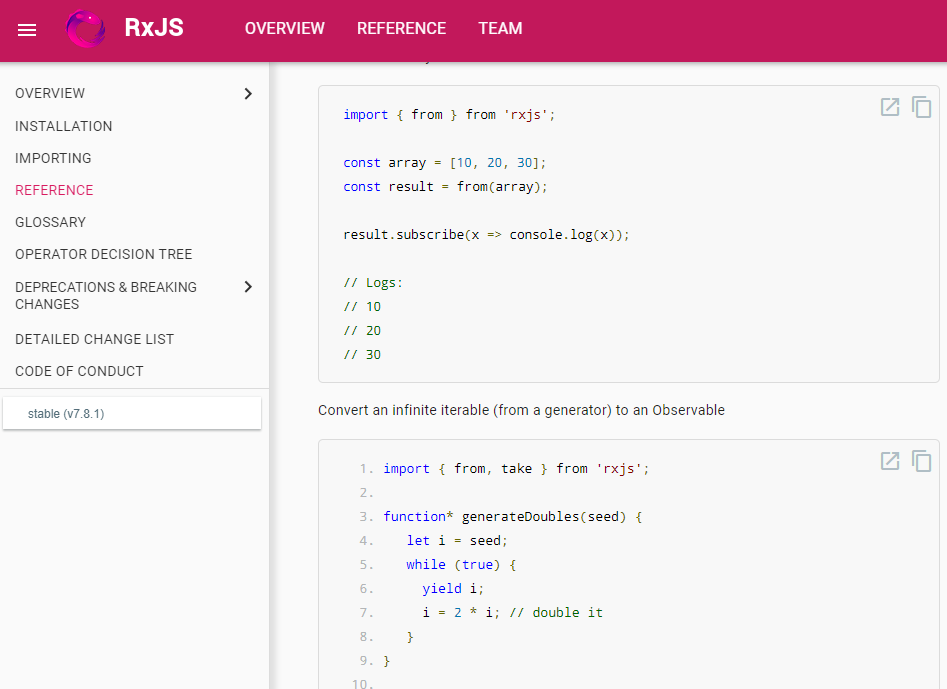947x689 pixels.
Task: Open generator code example in StackBlitz
Action: pyautogui.click(x=889, y=461)
